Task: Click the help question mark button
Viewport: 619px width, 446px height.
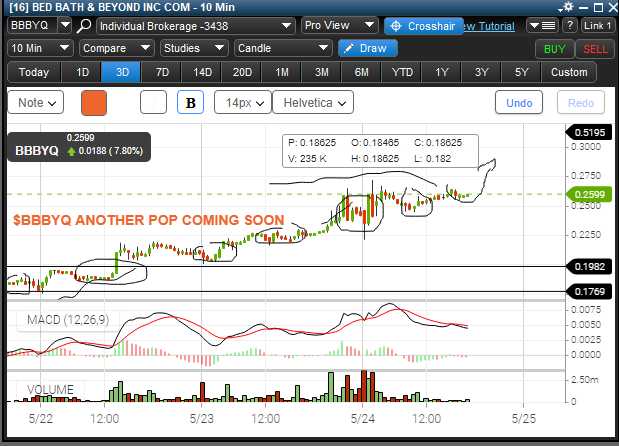Action: click(570, 26)
